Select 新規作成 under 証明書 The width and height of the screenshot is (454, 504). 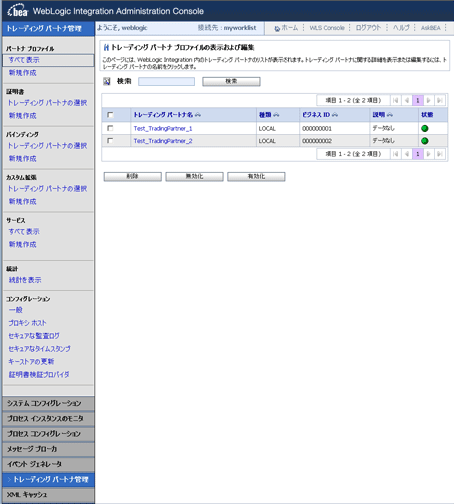(x=23, y=116)
